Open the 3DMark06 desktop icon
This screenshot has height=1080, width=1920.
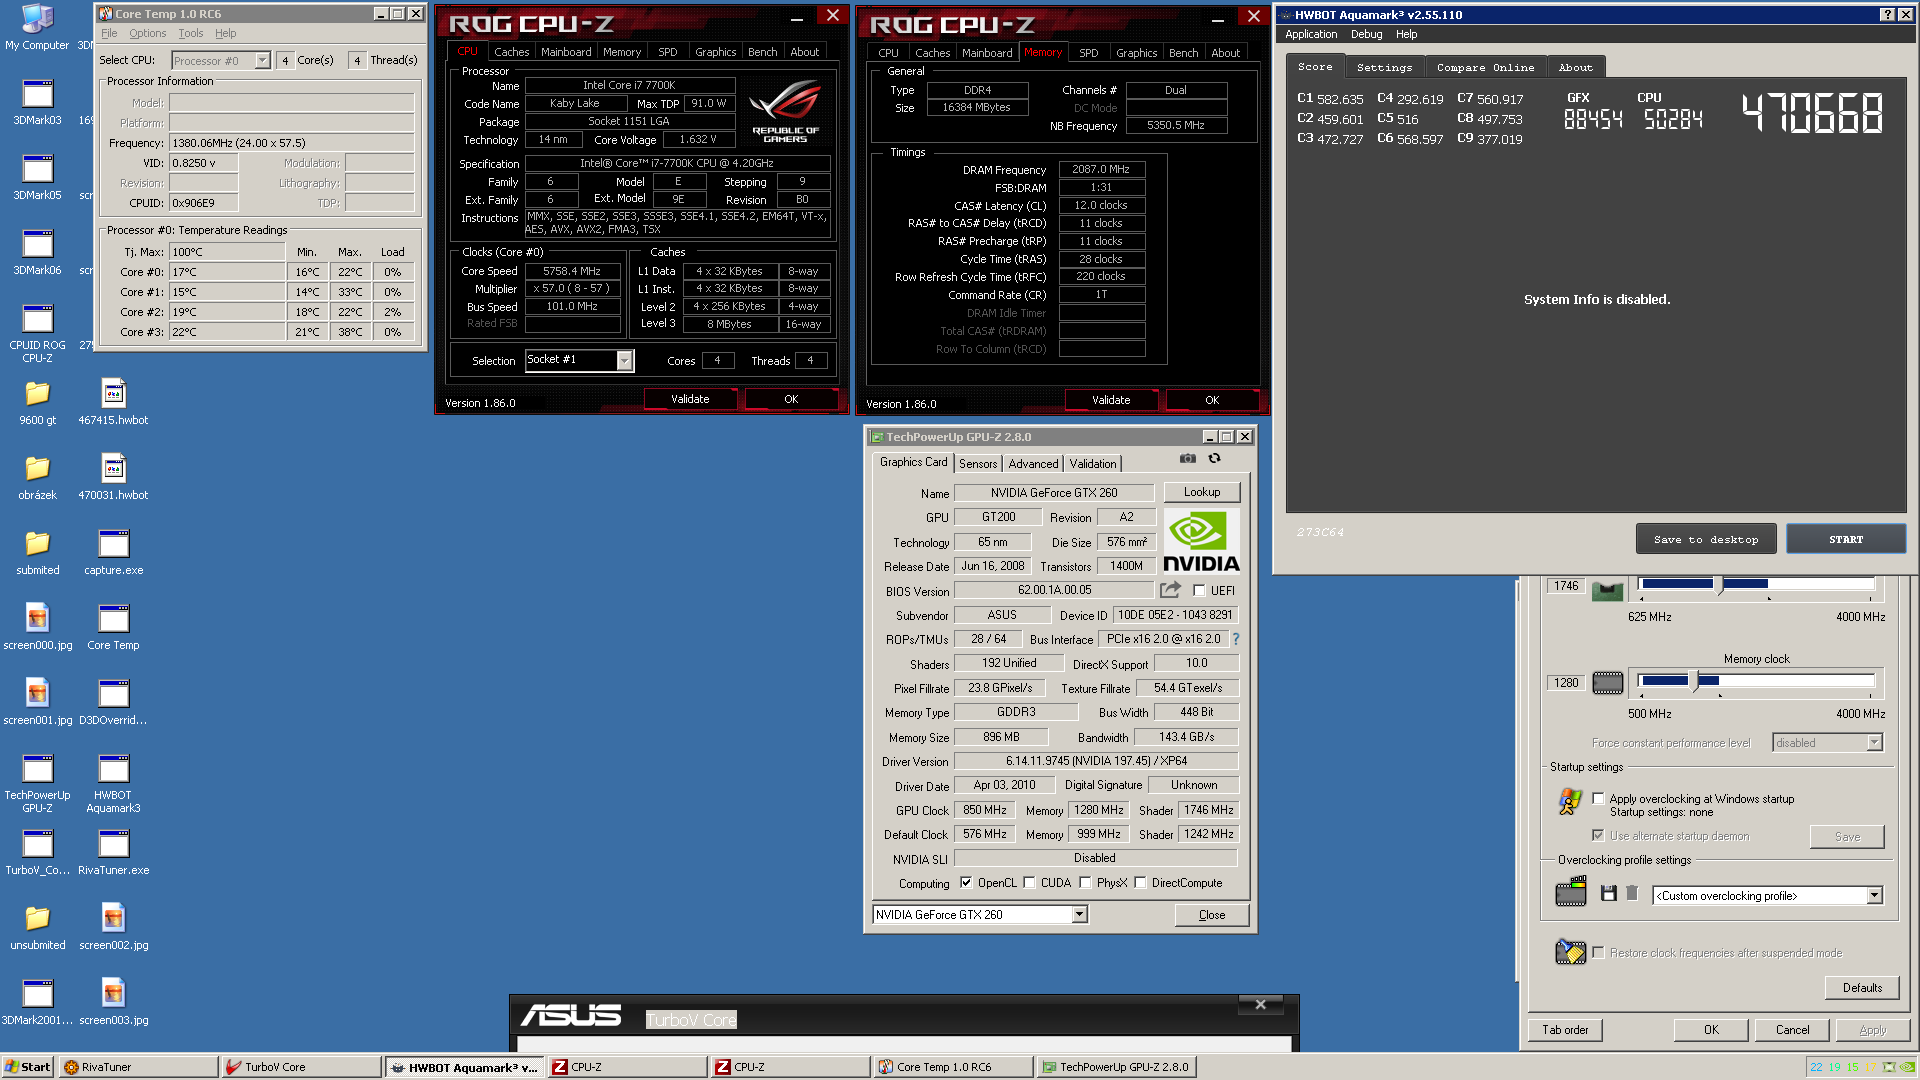click(38, 252)
